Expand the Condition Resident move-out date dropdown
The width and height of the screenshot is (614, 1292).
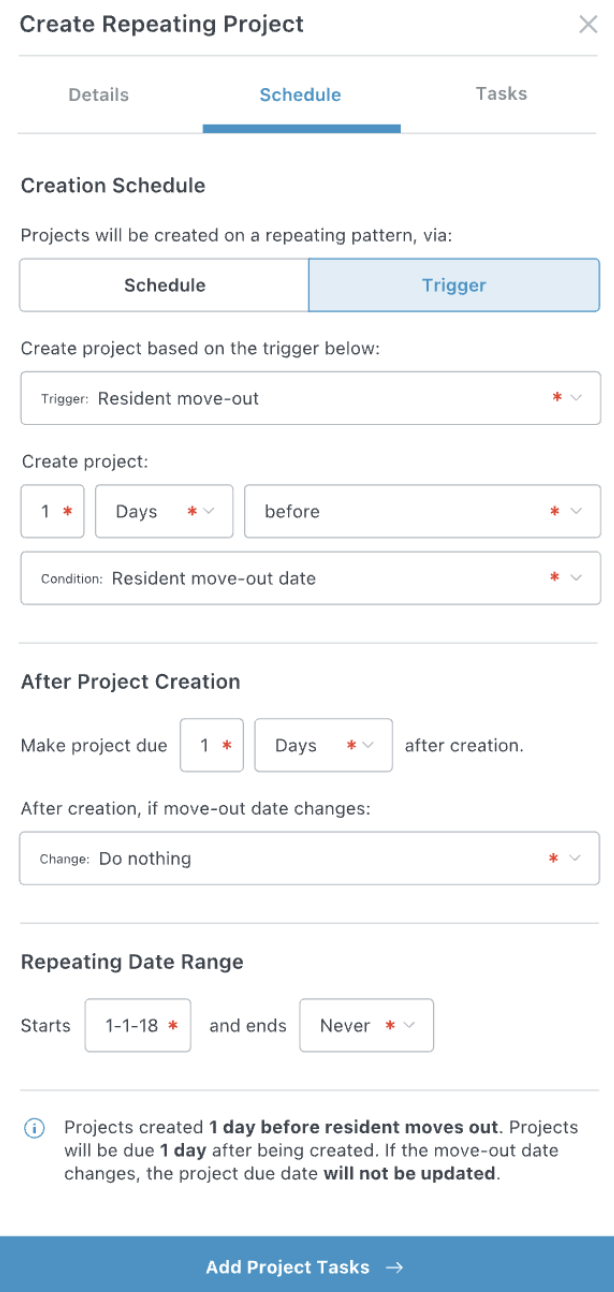point(310,578)
